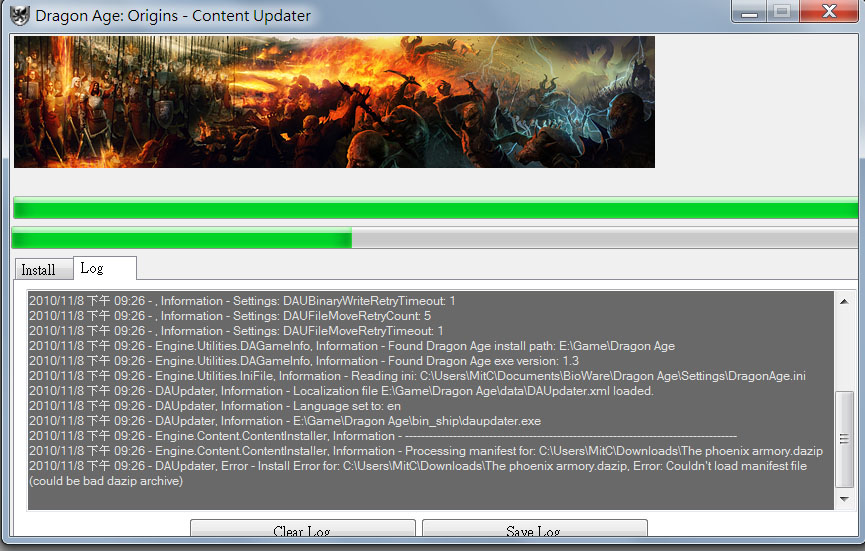Click log line 'Language set to: en'
Viewport: 865px width, 551px height.
(x=215, y=406)
